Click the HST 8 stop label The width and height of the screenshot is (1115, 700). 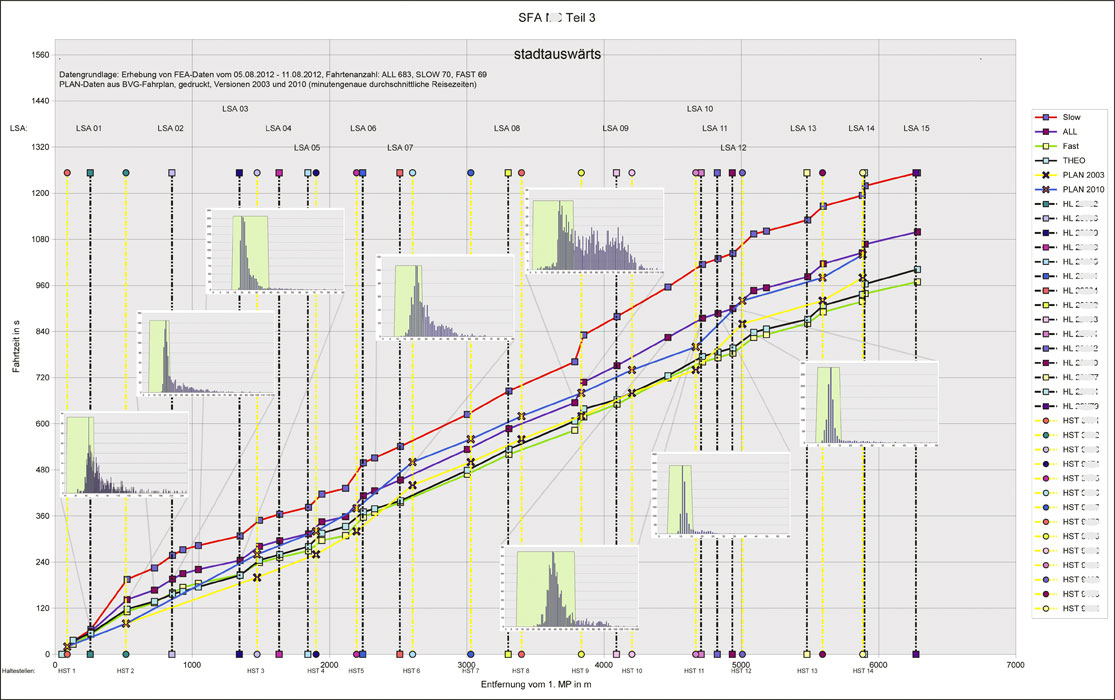pos(521,671)
